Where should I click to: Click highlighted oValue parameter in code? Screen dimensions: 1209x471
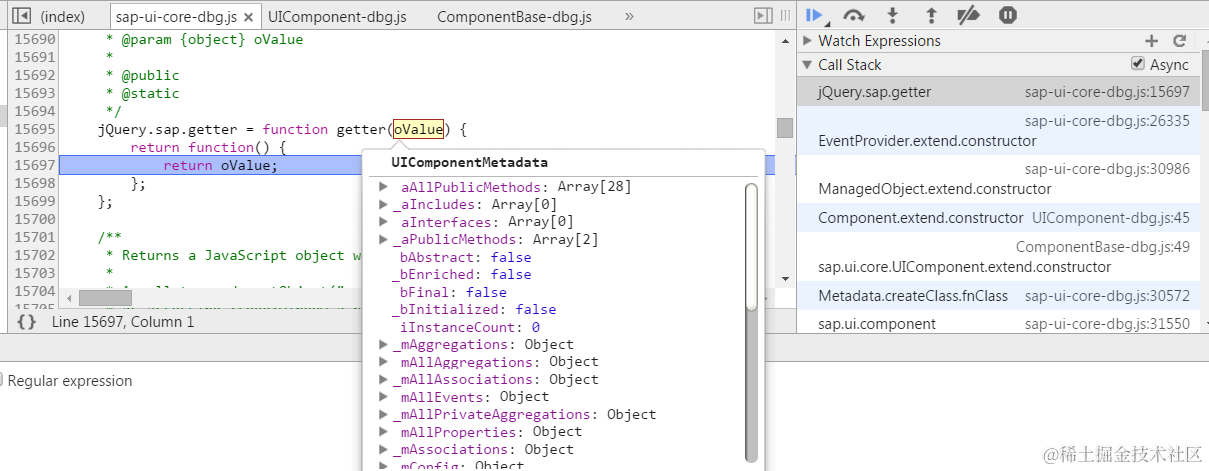pyautogui.click(x=418, y=129)
